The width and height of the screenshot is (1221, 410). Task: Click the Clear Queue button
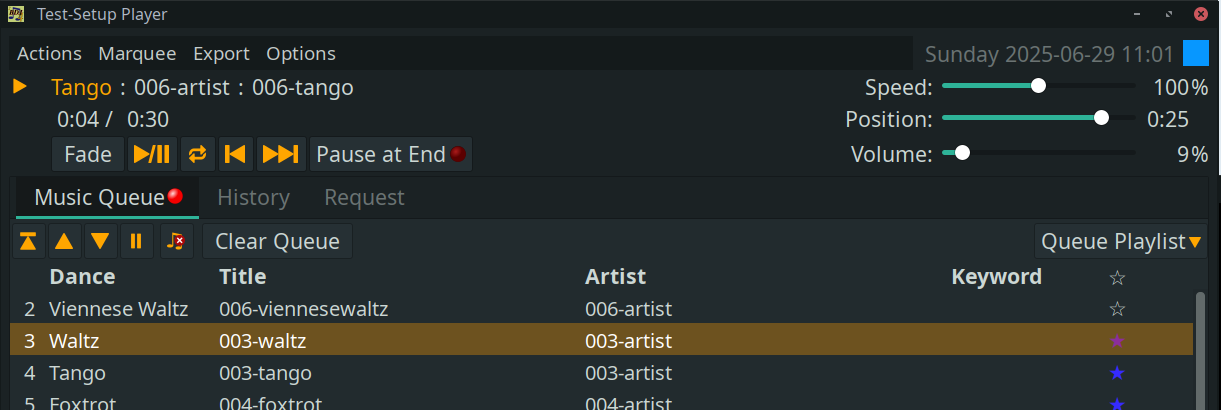(x=277, y=241)
